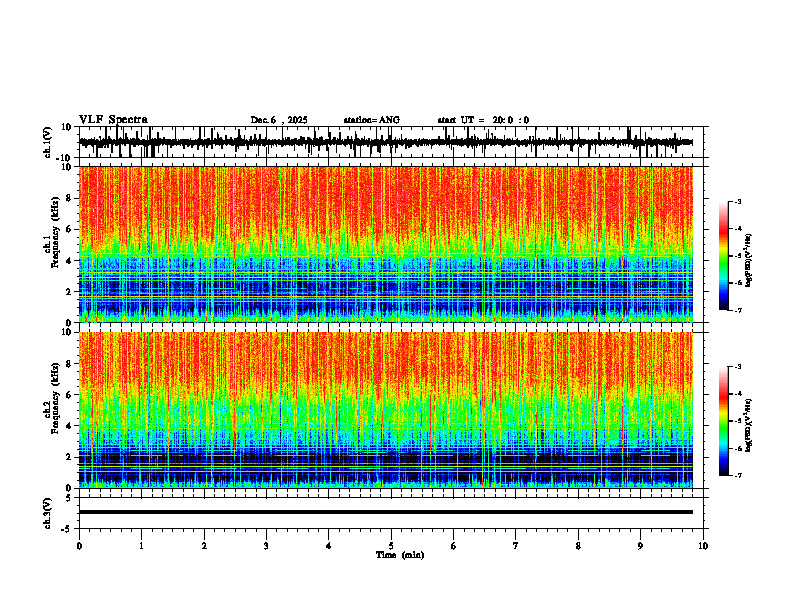Click the "-7" label on ch.1 color scale

pyautogui.click(x=738, y=310)
